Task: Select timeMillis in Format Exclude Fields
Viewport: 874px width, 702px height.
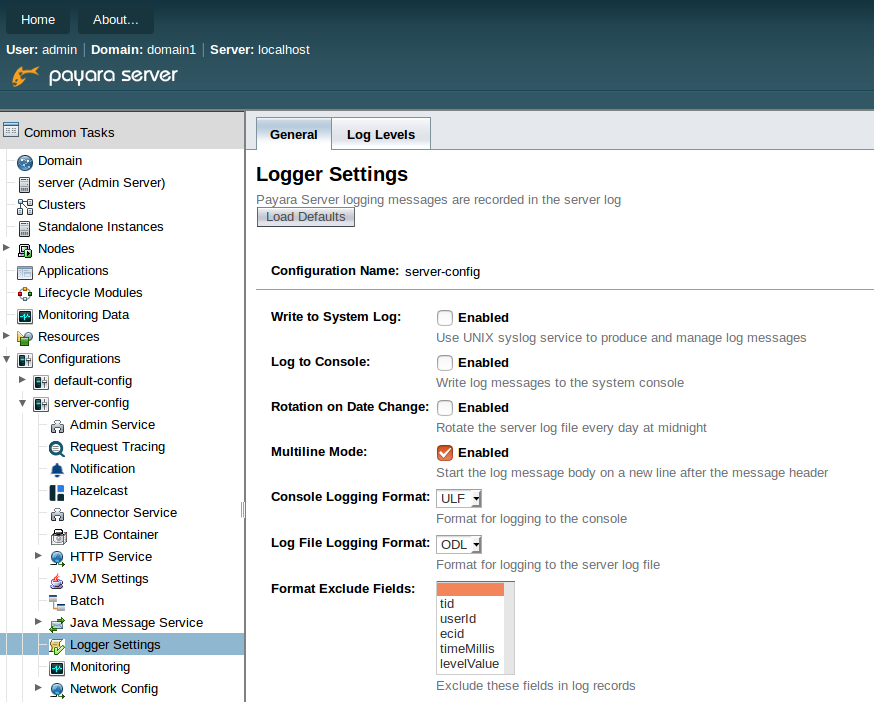Action: pos(470,649)
